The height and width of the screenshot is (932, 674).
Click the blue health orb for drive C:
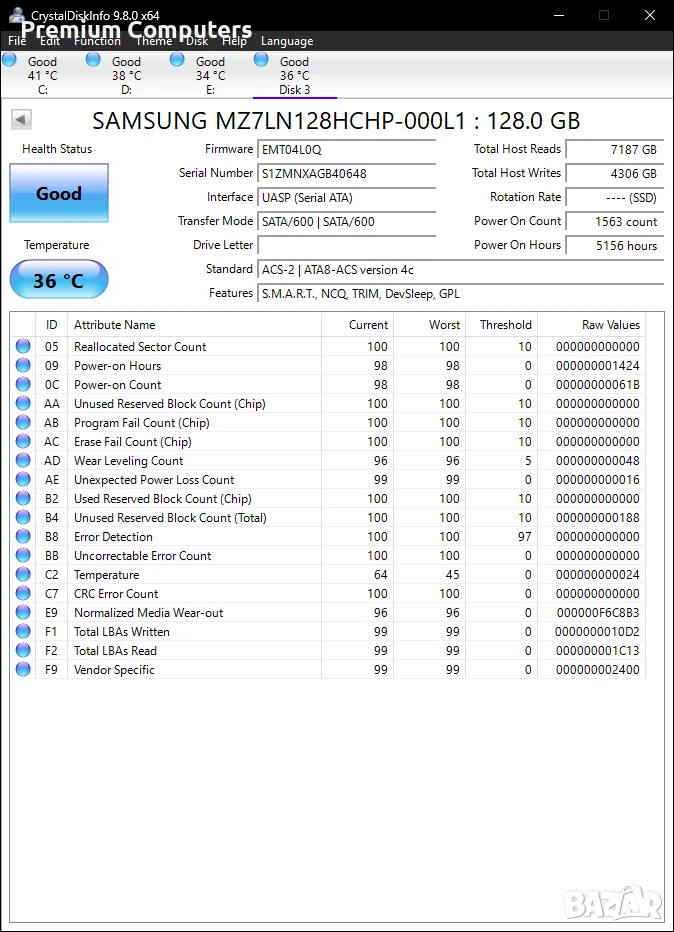coord(10,59)
